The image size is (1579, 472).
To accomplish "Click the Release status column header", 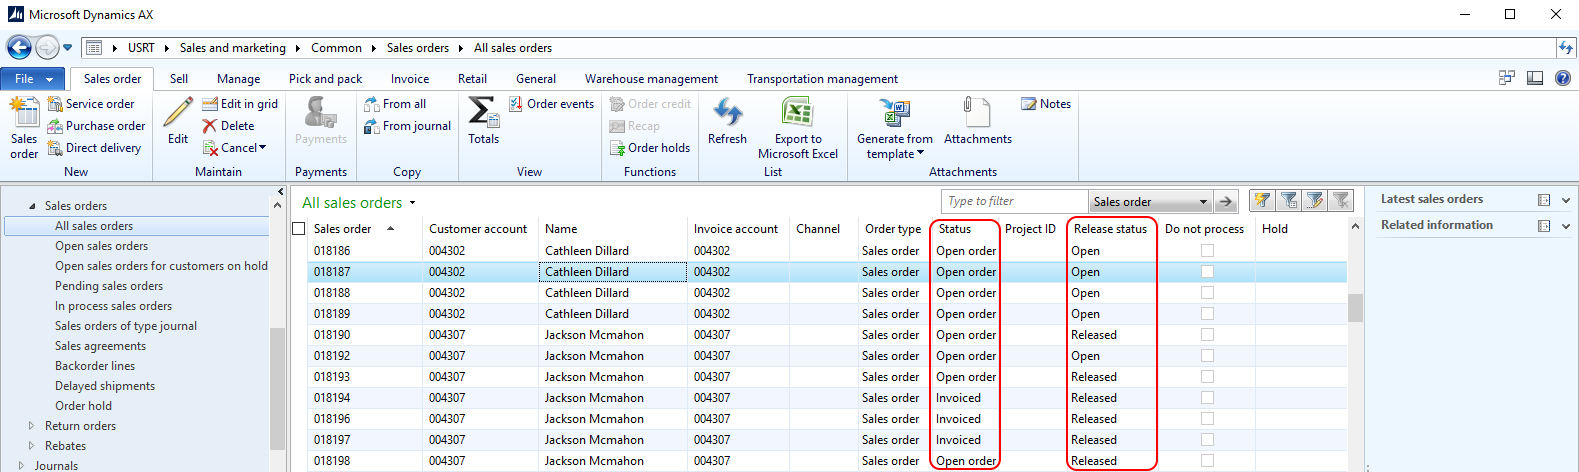I will pos(1110,229).
